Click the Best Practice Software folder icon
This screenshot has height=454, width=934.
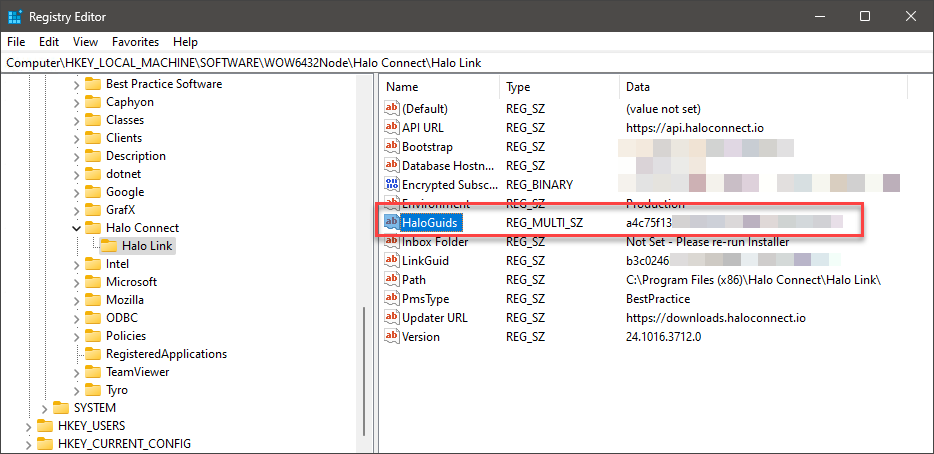pyautogui.click(x=92, y=84)
